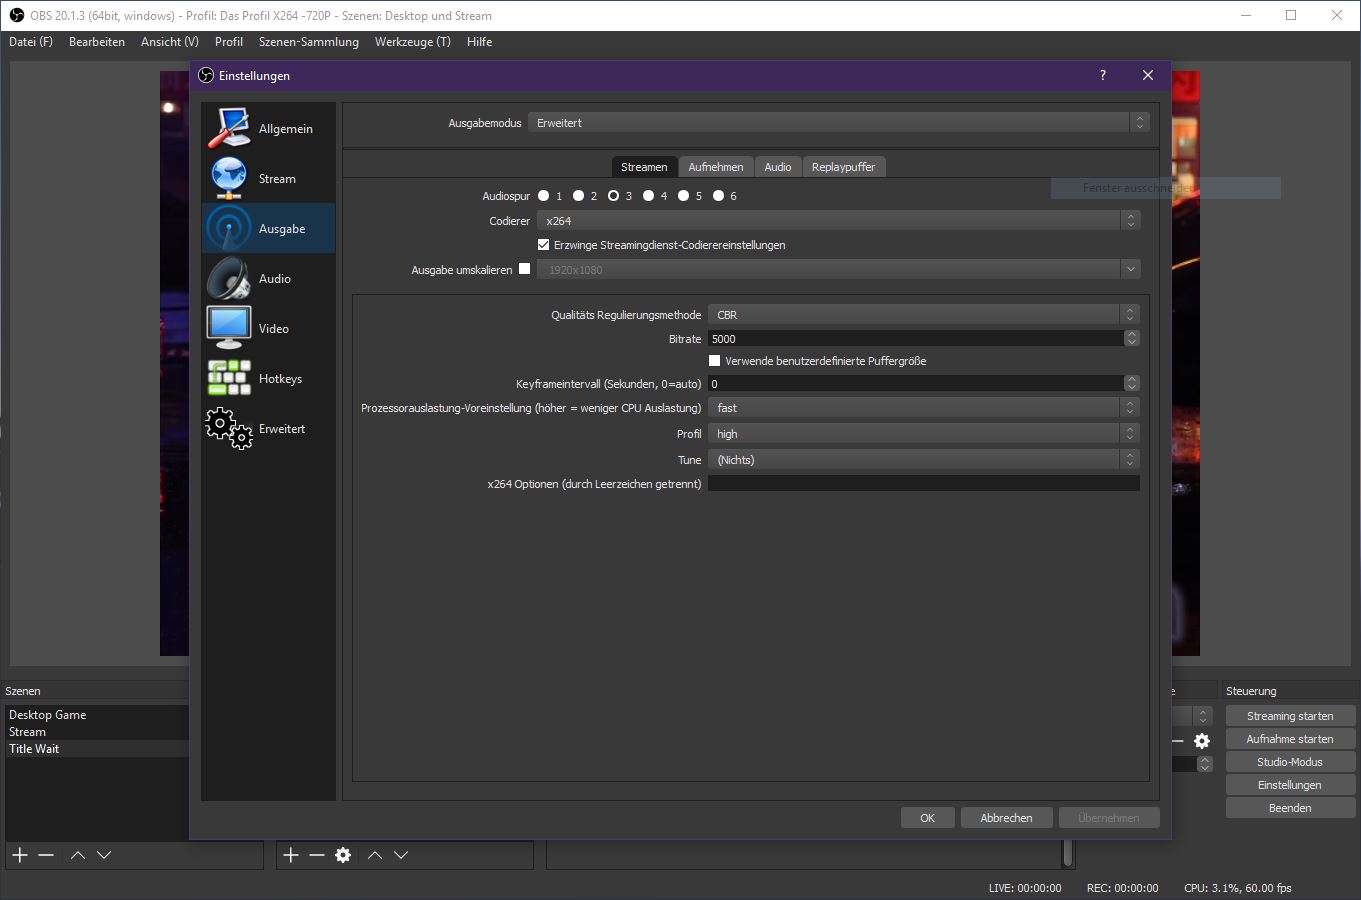1361x900 pixels.
Task: Click Aufnahme starten button
Action: click(x=1290, y=739)
